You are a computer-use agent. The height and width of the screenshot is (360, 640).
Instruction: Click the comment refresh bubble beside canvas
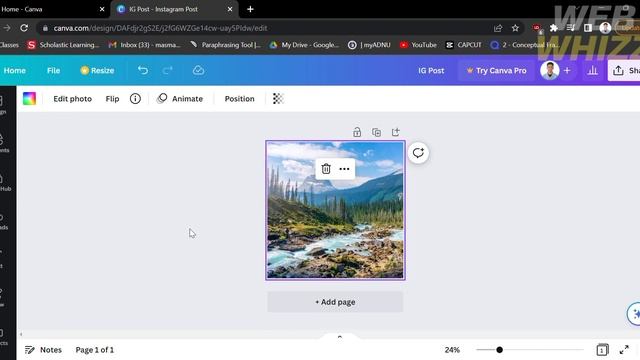(x=418, y=153)
